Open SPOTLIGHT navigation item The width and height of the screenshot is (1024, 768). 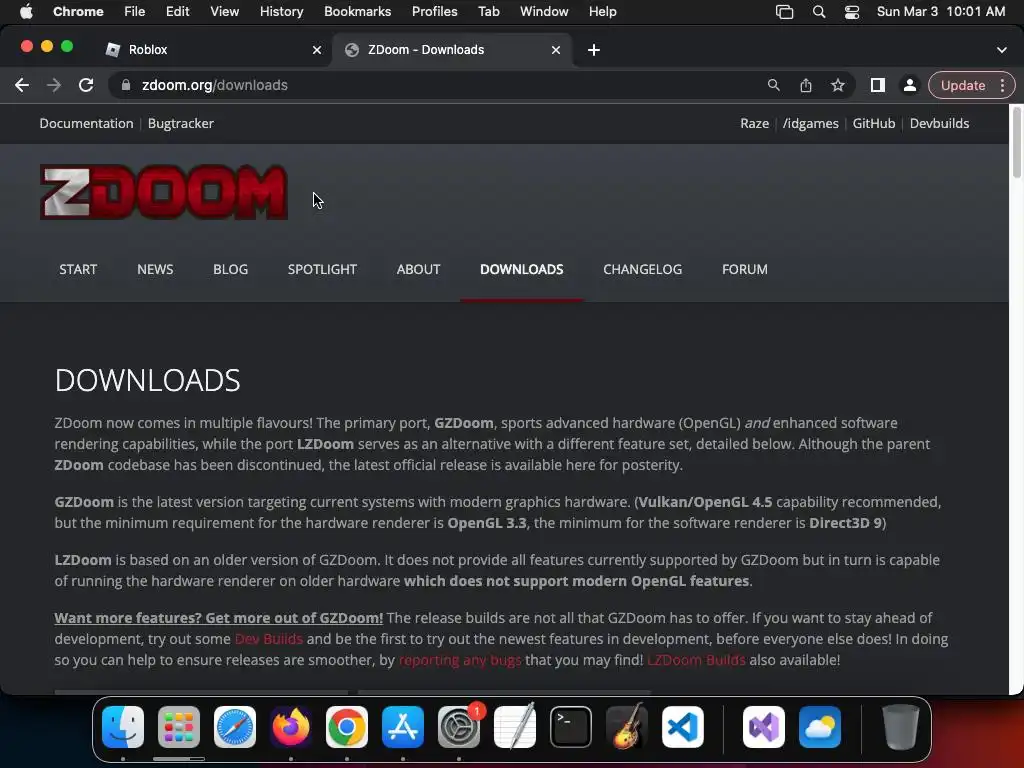[x=322, y=269]
